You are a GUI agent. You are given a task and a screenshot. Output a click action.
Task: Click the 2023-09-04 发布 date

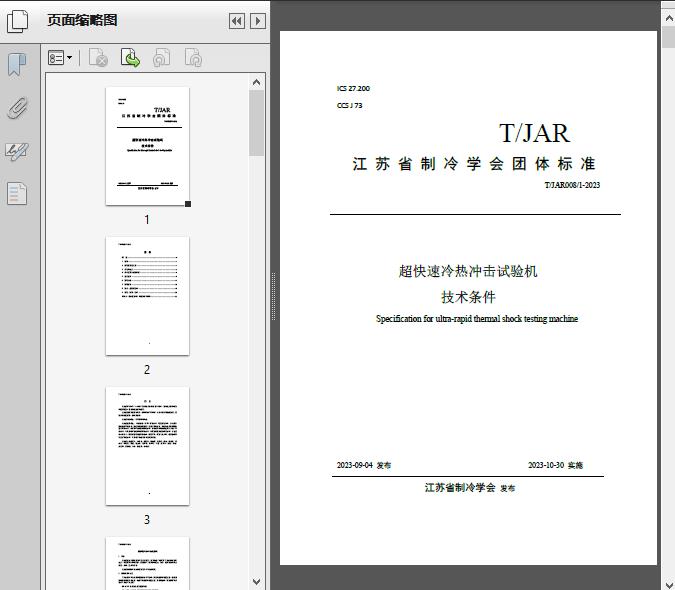364,465
